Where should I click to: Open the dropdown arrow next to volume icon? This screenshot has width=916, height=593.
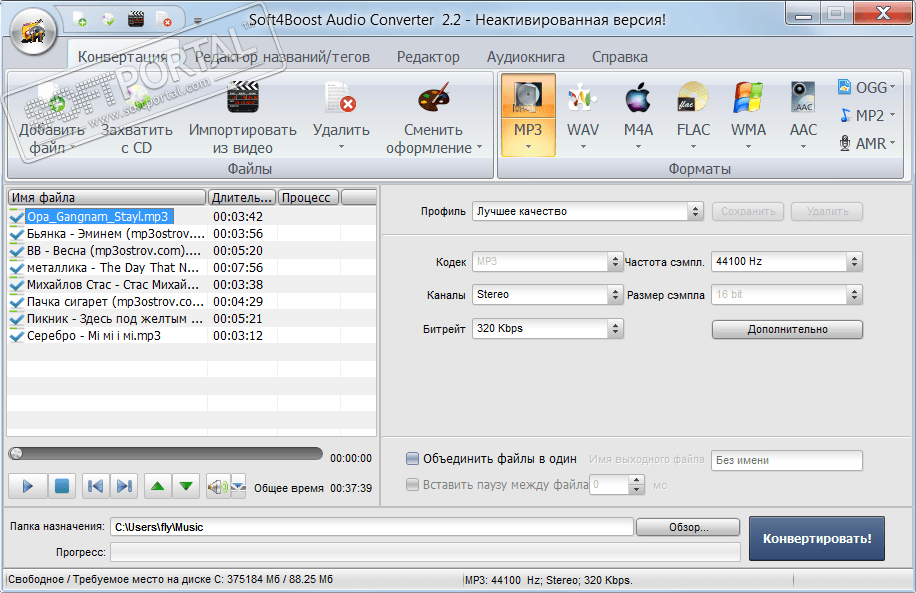coord(238,486)
